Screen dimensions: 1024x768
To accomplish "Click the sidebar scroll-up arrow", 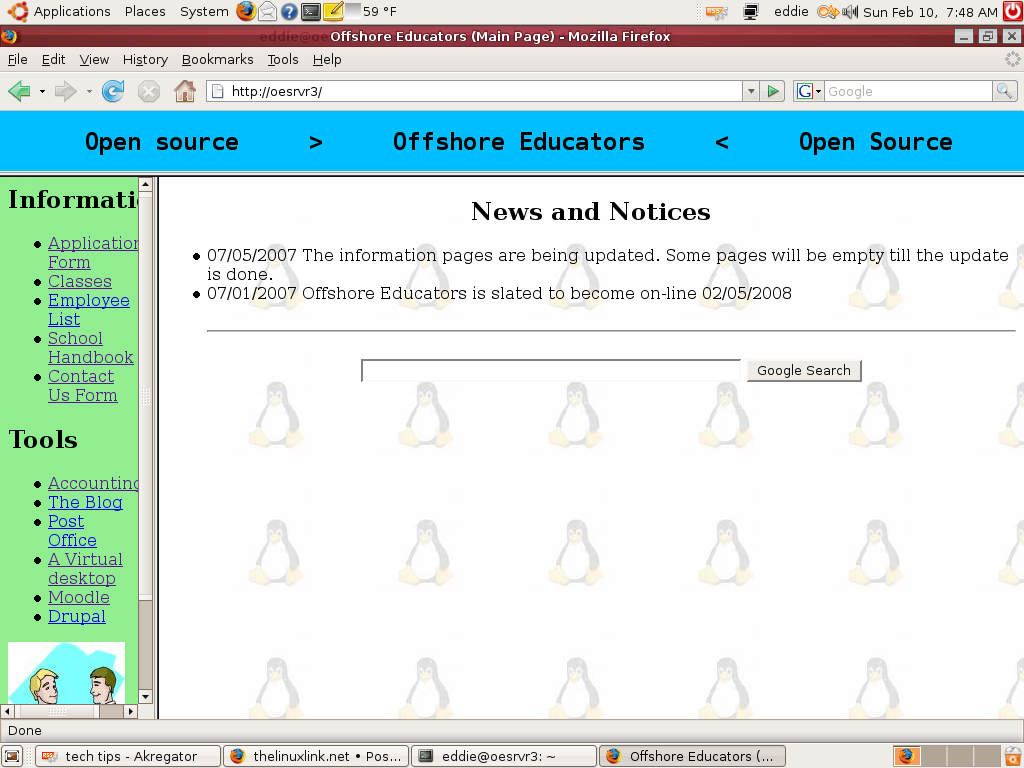I will point(146,185).
